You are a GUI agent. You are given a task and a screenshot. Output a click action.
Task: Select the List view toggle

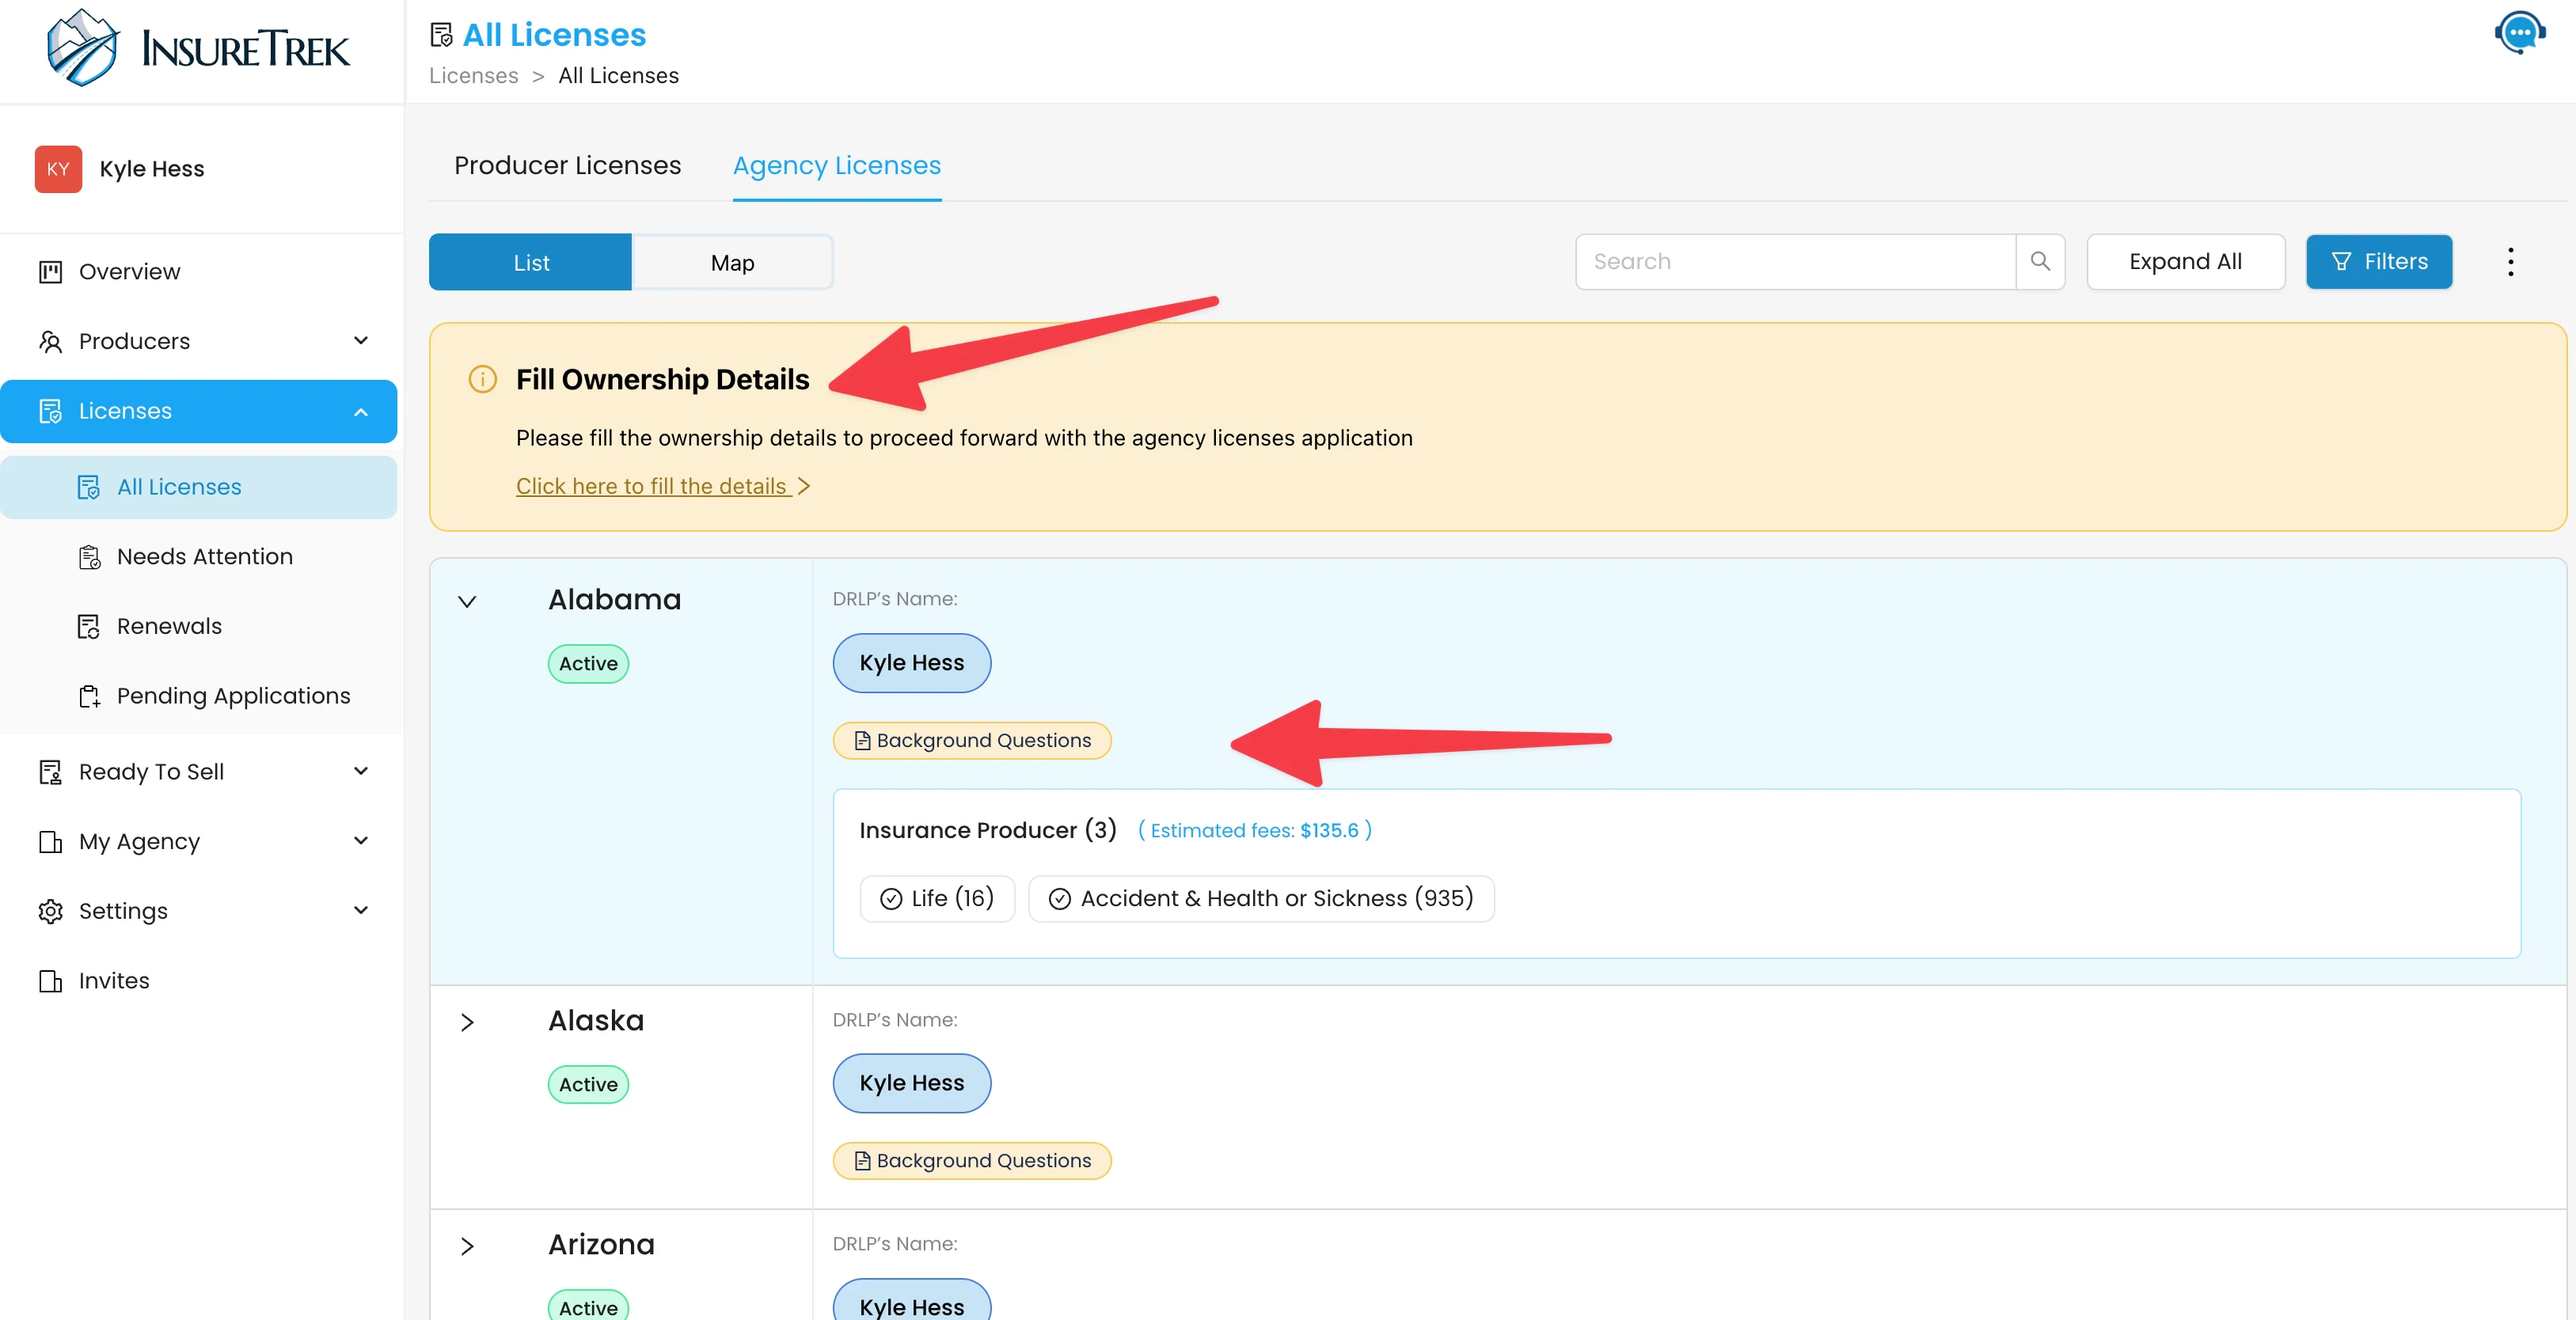tap(531, 262)
